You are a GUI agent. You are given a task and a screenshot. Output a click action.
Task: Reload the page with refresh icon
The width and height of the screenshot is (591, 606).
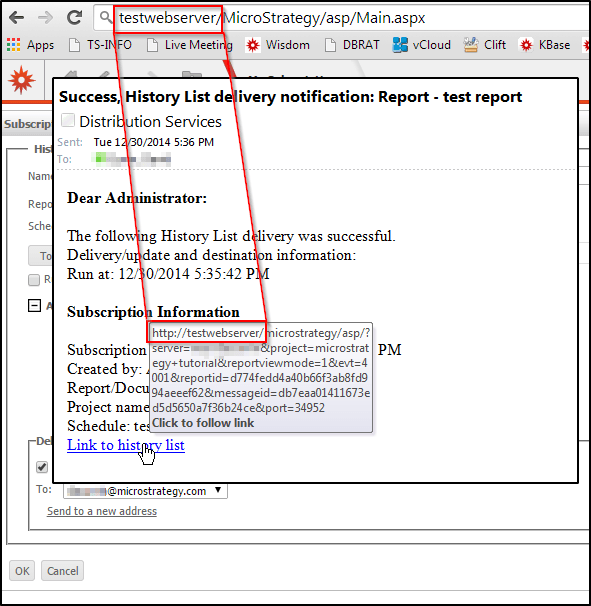(x=74, y=17)
